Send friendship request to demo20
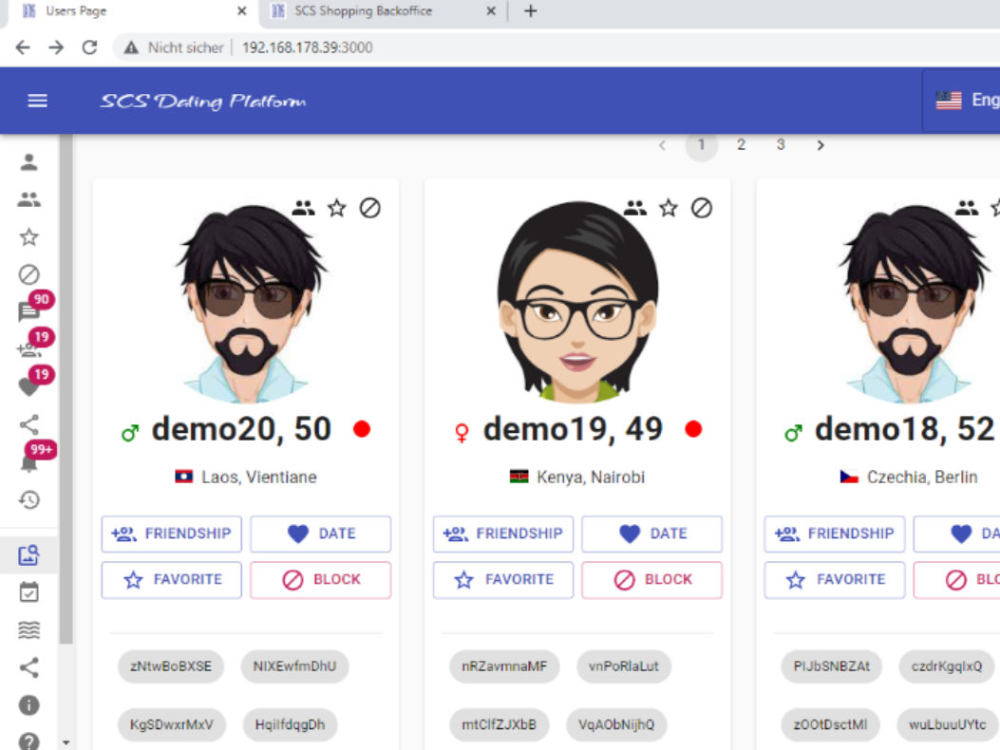 pos(172,534)
